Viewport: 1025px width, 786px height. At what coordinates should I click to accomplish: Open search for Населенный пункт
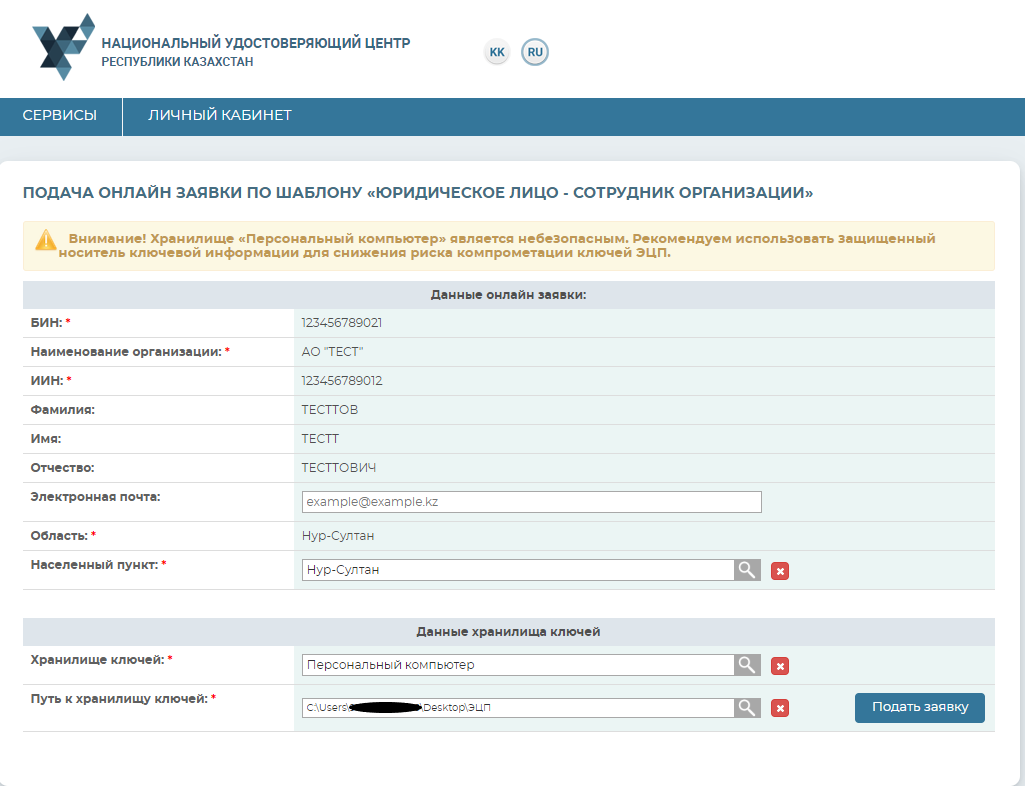pyautogui.click(x=747, y=570)
